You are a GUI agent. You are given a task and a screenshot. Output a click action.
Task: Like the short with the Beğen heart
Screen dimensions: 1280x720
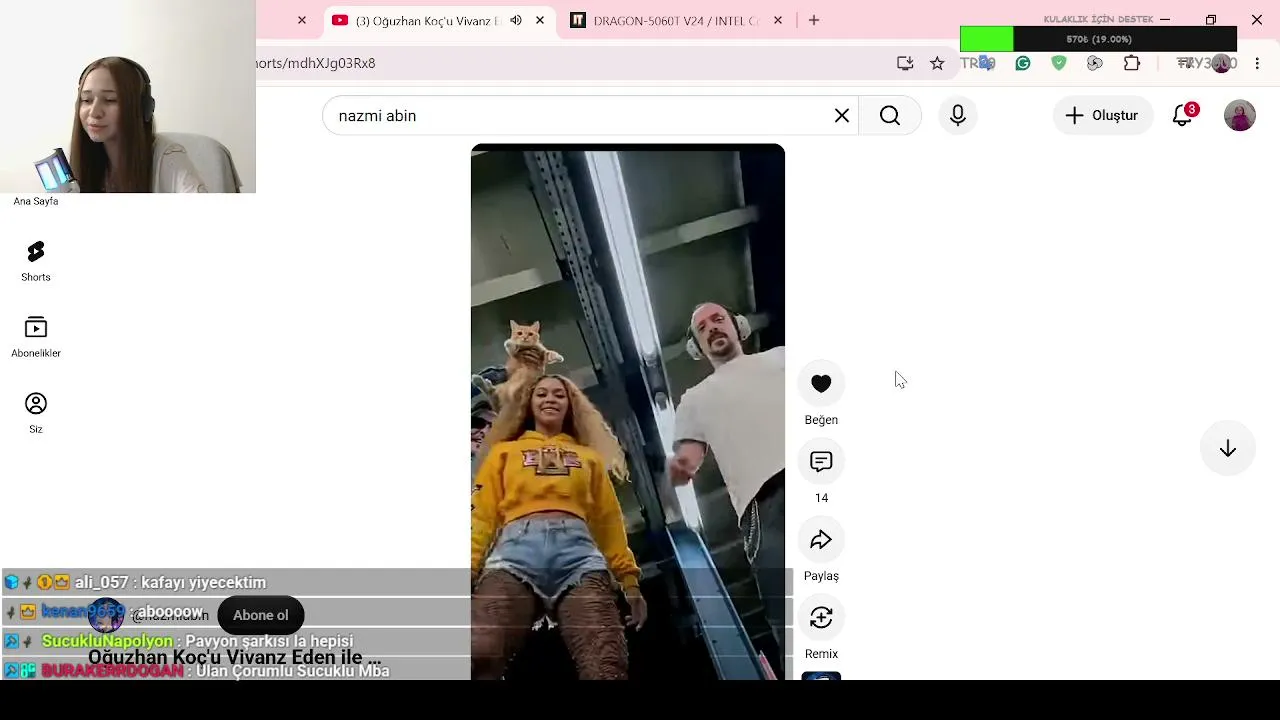tap(821, 384)
